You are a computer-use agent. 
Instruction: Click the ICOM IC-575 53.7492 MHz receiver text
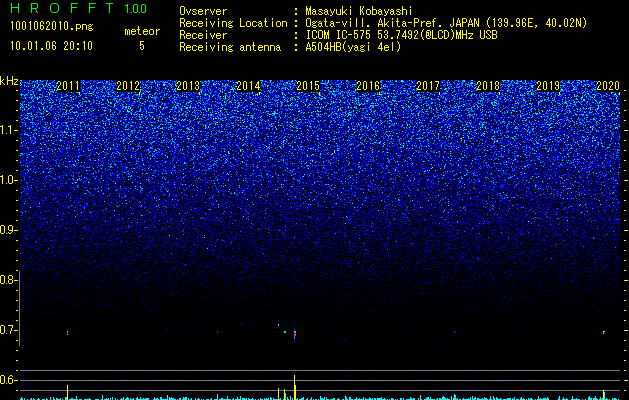tap(401, 35)
